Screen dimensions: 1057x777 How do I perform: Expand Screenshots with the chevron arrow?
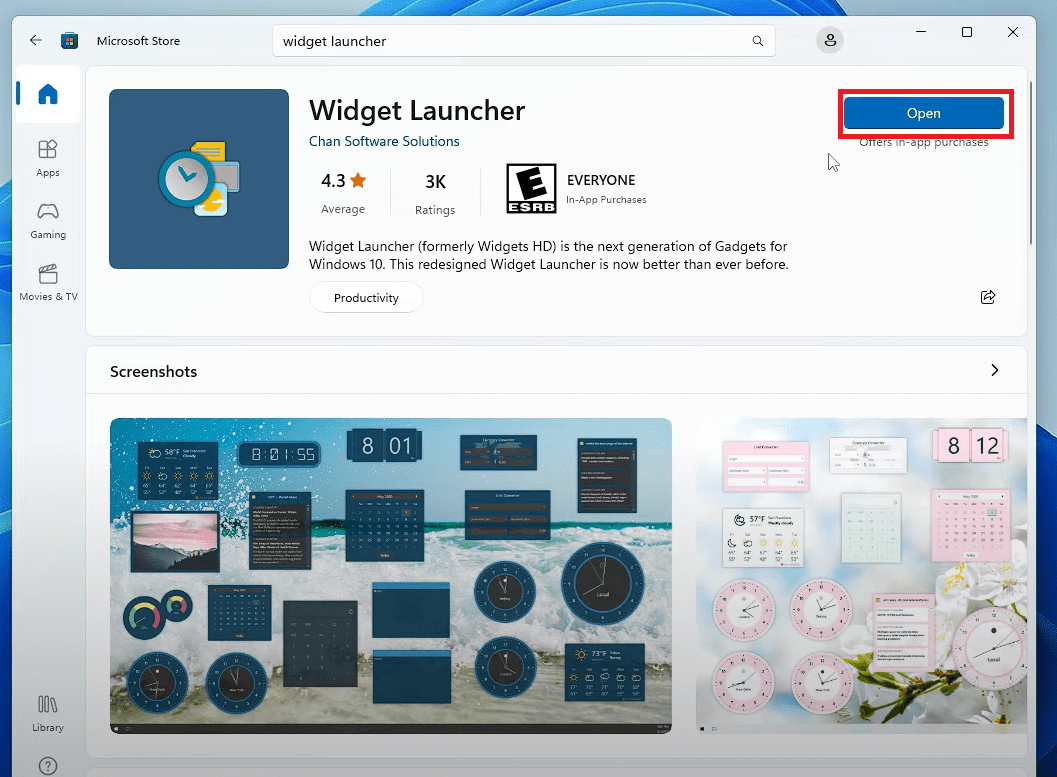pyautogui.click(x=995, y=370)
